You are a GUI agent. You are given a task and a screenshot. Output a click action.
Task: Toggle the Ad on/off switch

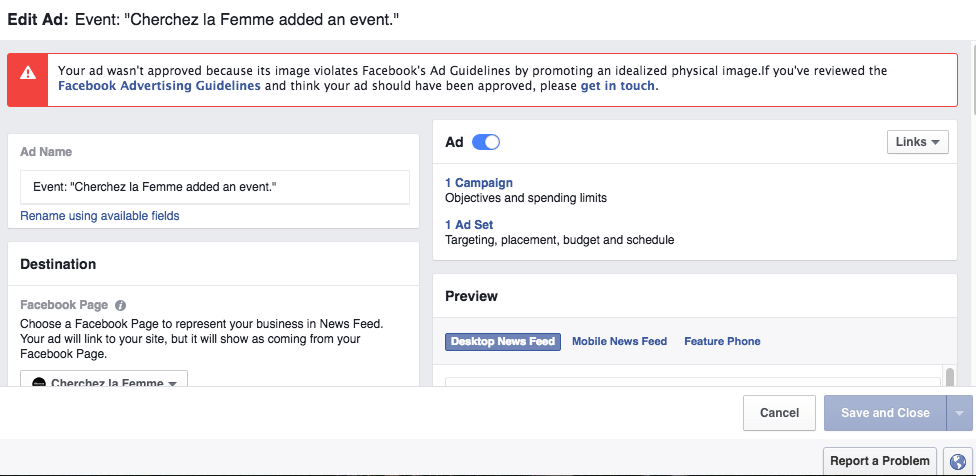pyautogui.click(x=485, y=142)
